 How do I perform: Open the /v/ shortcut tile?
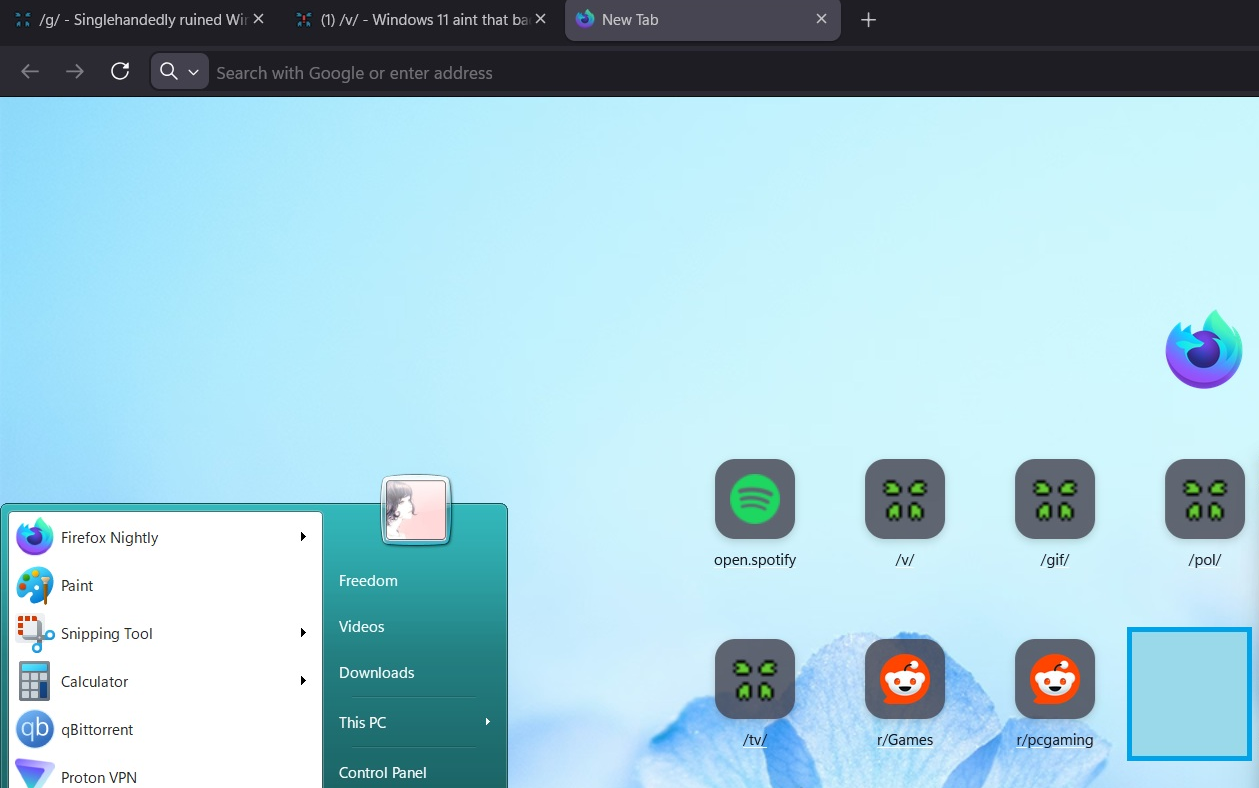[x=905, y=499]
